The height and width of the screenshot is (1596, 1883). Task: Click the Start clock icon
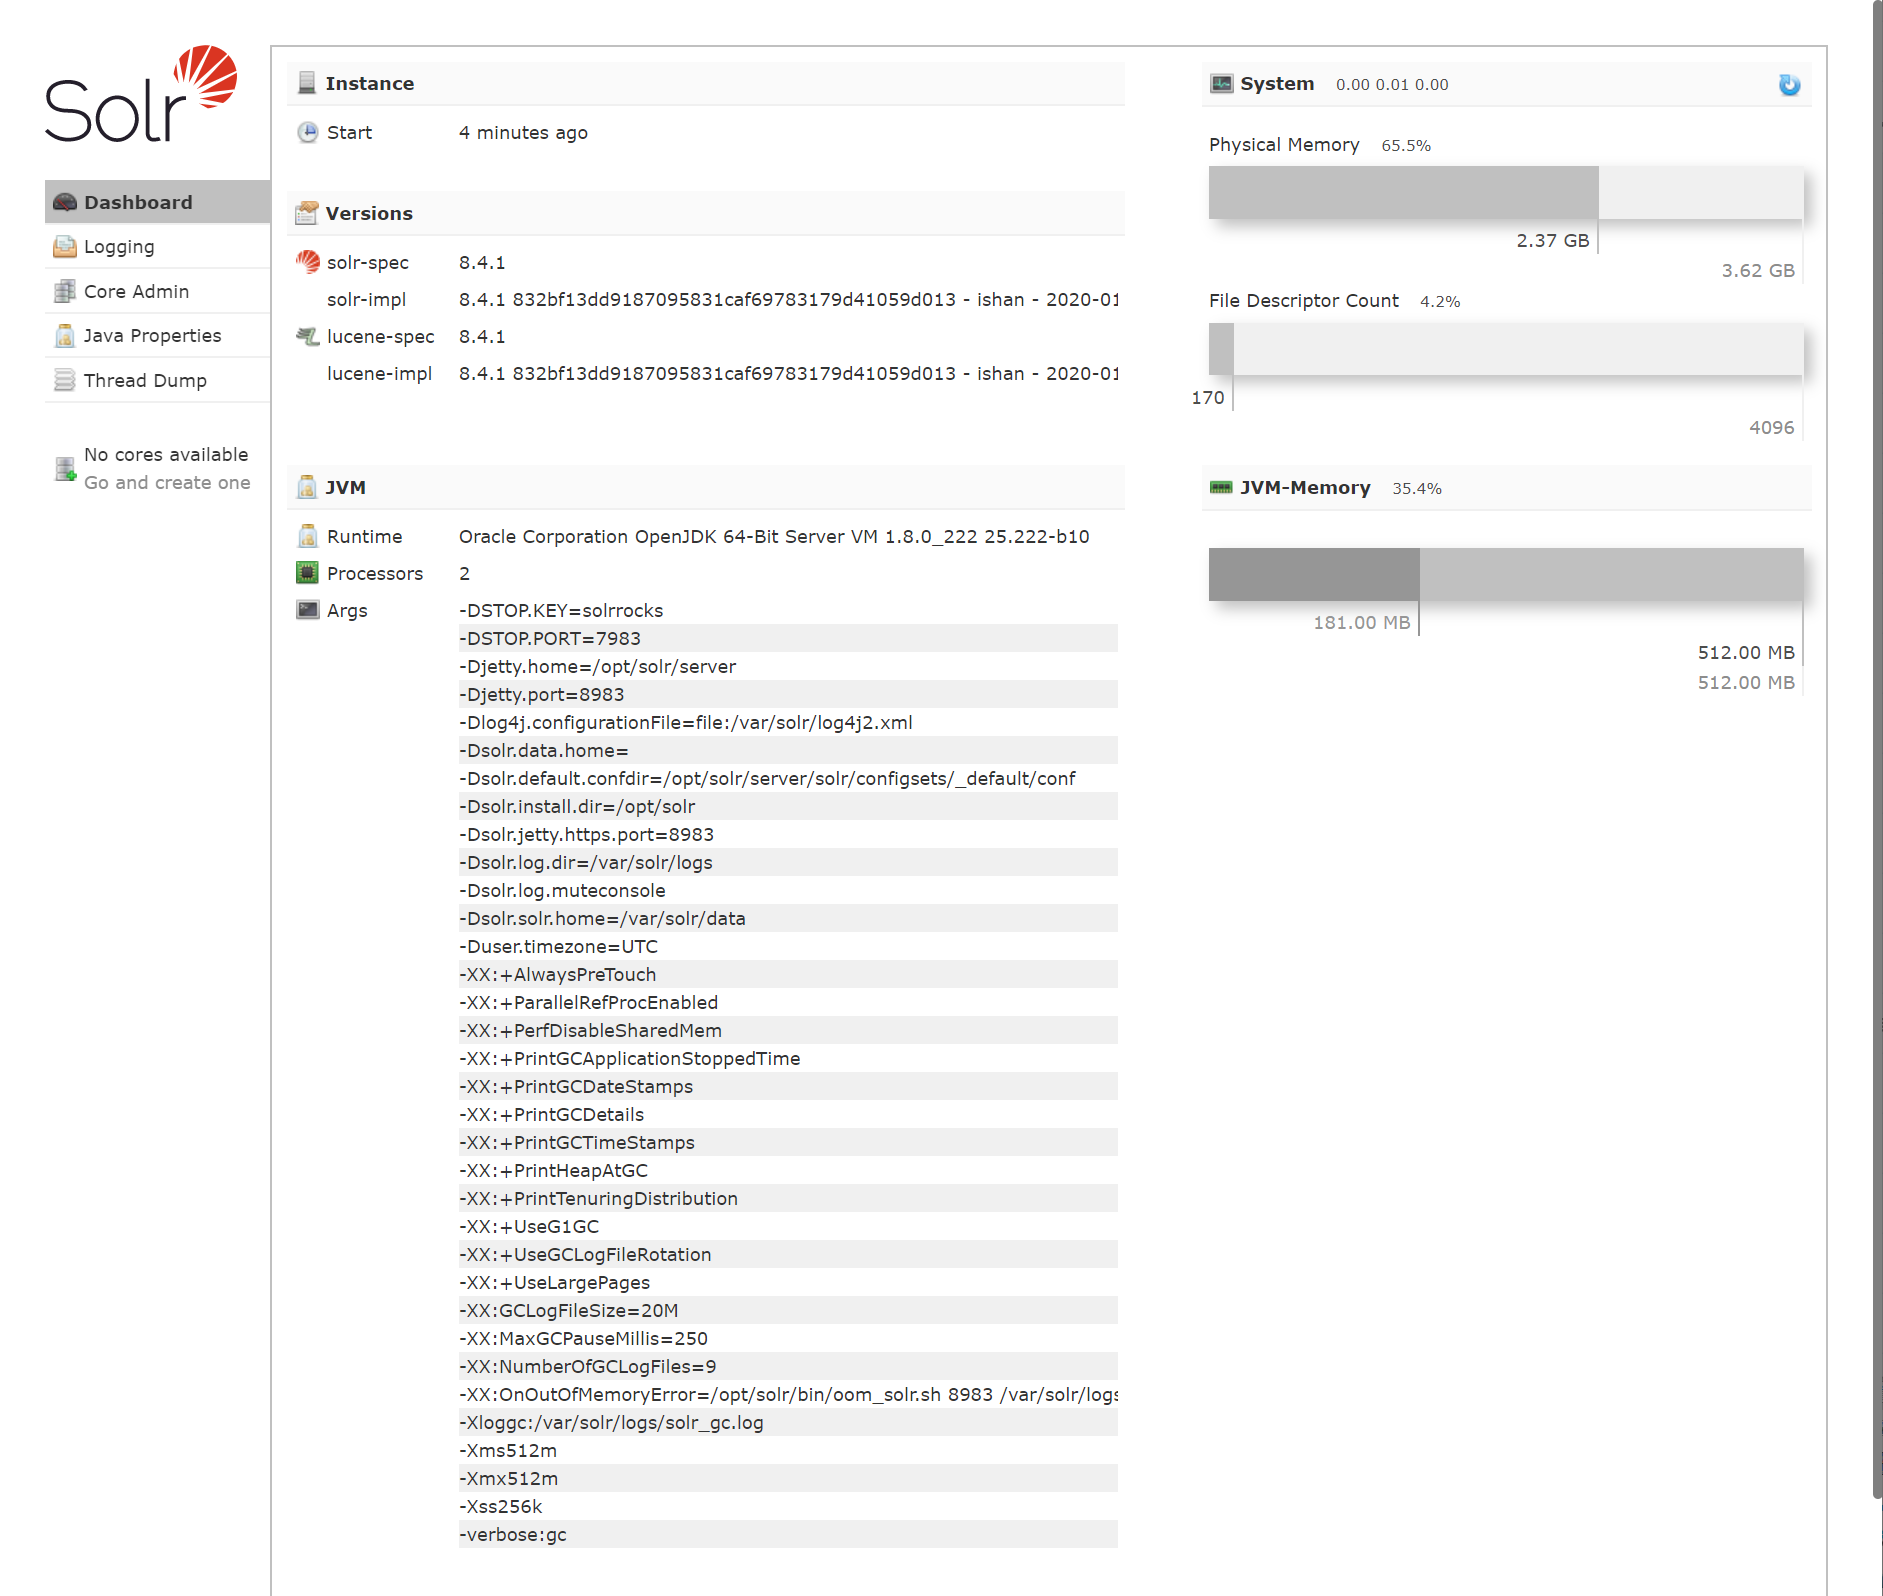[x=308, y=133]
